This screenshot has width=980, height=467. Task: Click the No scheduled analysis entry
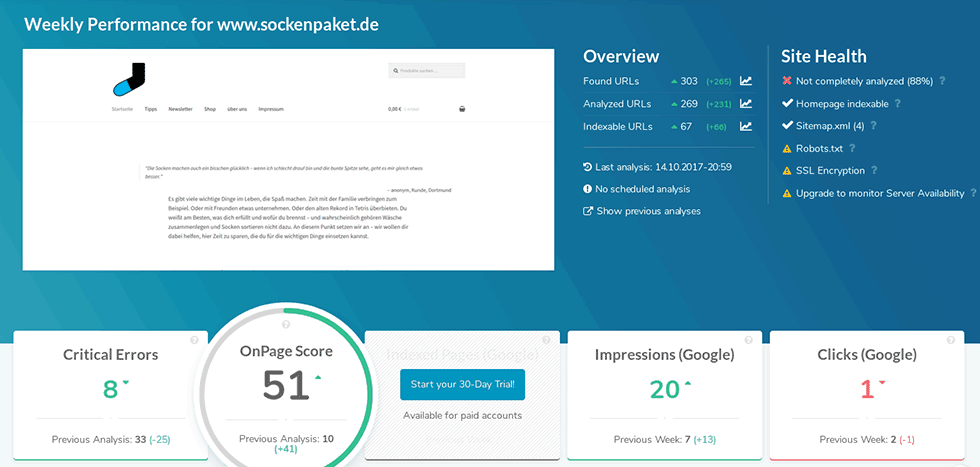click(x=642, y=189)
